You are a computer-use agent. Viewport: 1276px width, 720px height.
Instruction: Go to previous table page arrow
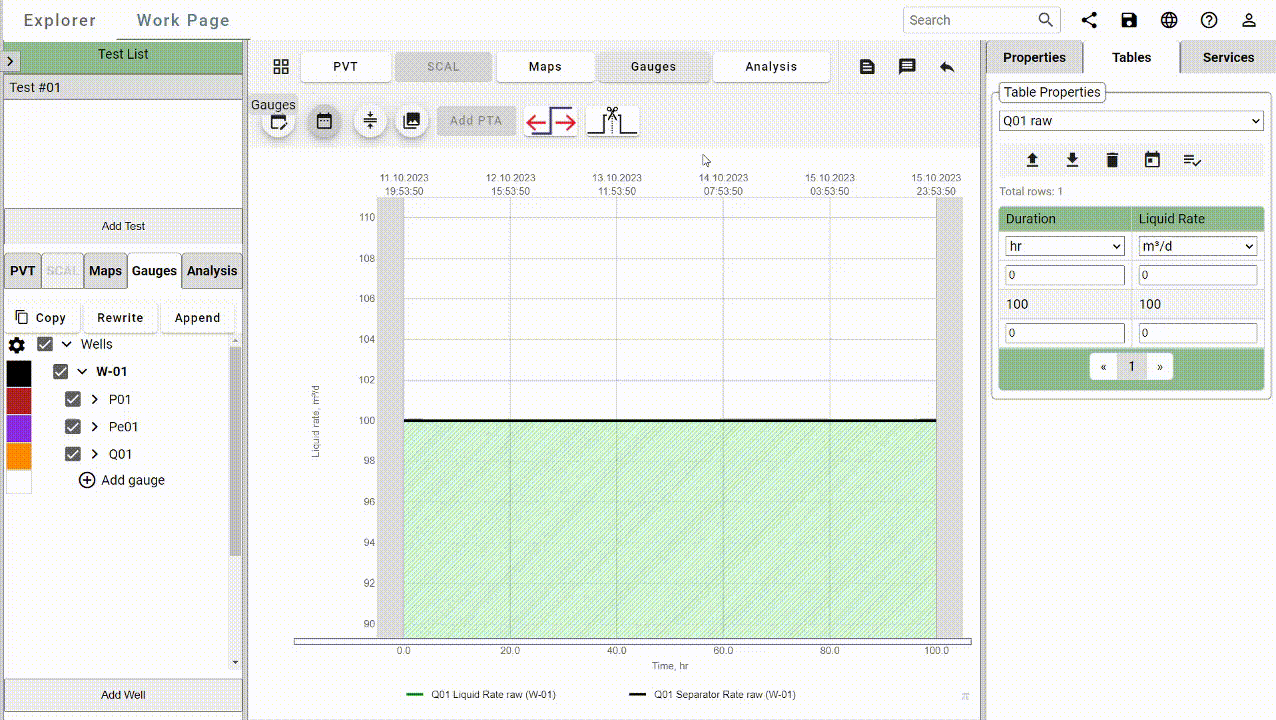pos(1103,367)
